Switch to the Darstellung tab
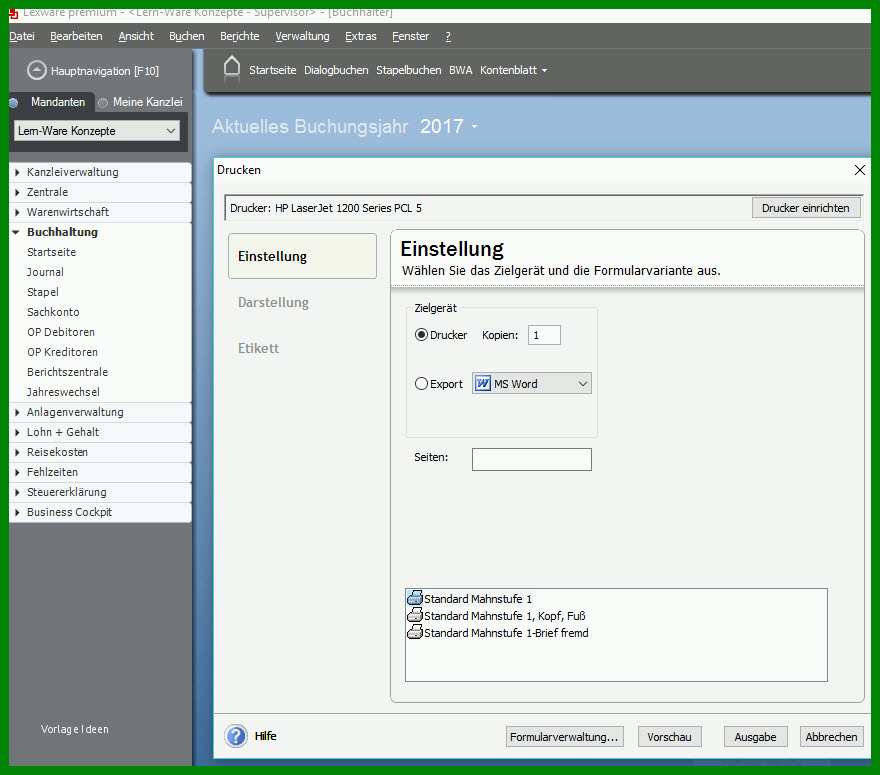 click(x=273, y=302)
